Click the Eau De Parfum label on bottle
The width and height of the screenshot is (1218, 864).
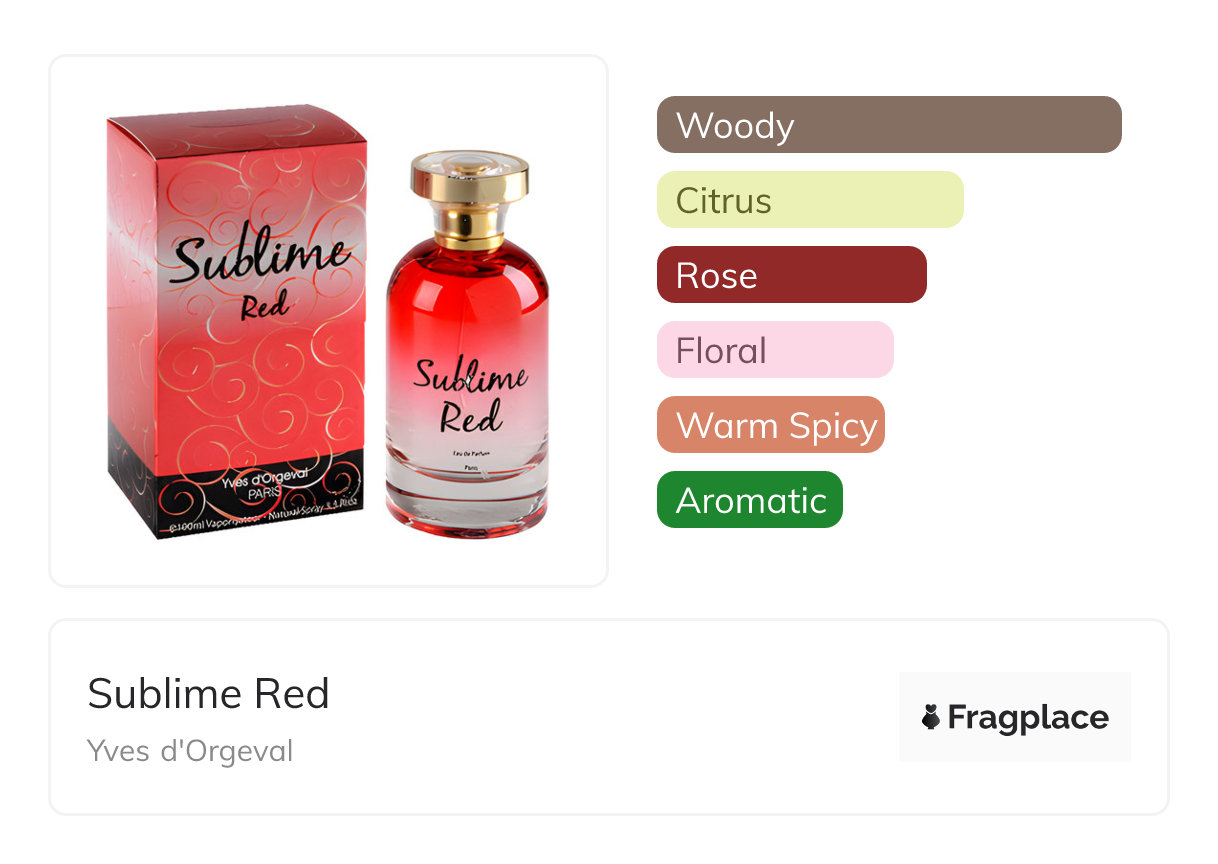pos(468,454)
